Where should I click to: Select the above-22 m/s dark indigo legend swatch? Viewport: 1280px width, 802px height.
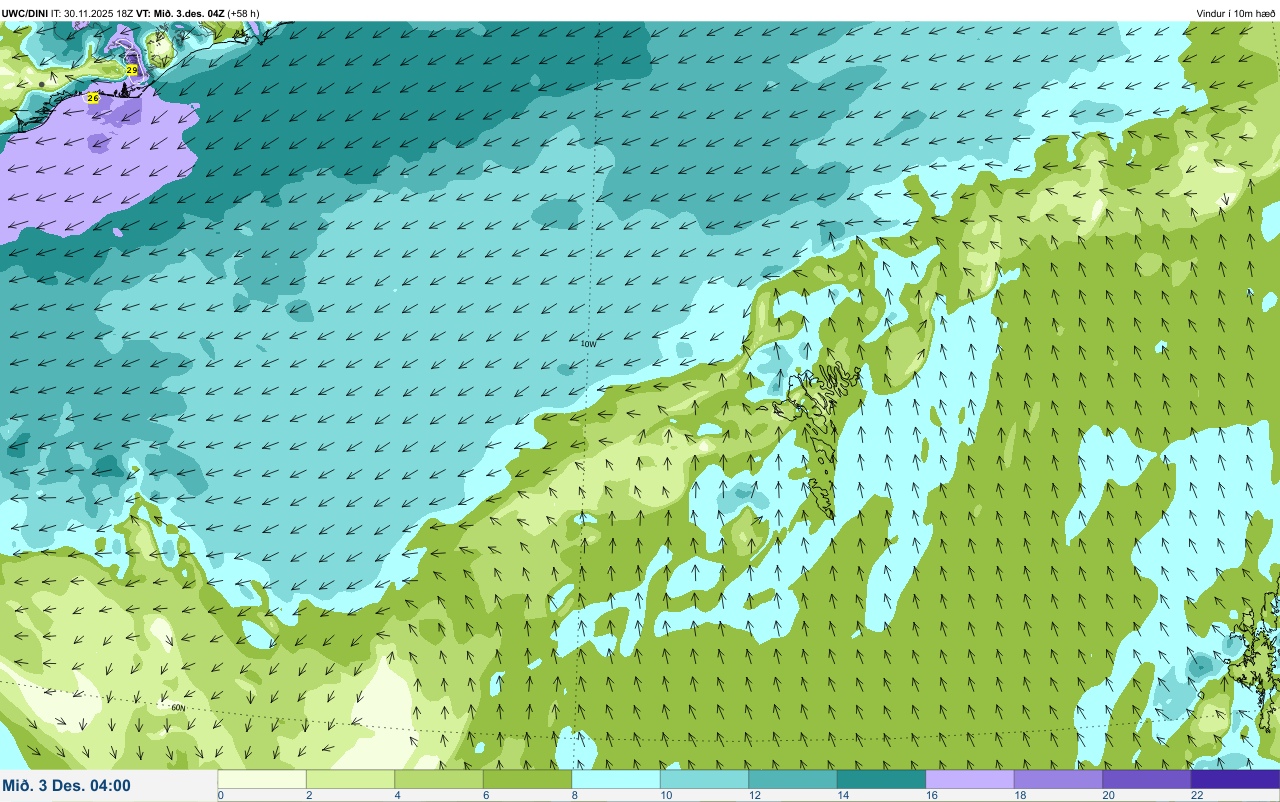pos(1235,779)
